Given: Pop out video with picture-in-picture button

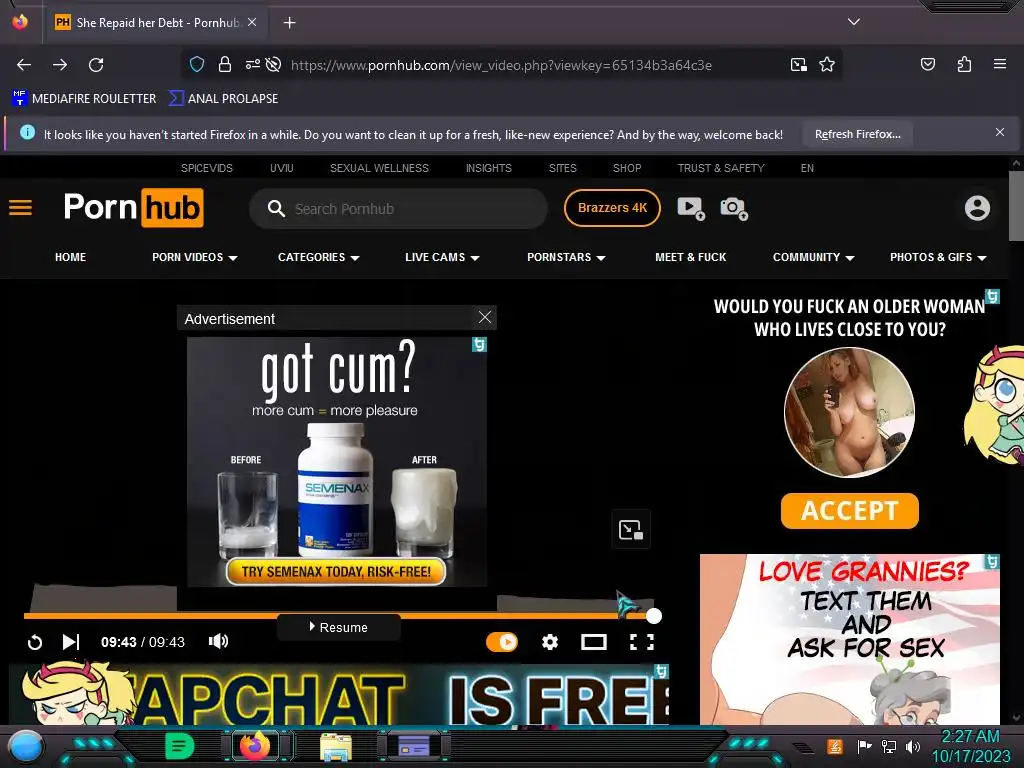Looking at the screenshot, I should [x=631, y=529].
